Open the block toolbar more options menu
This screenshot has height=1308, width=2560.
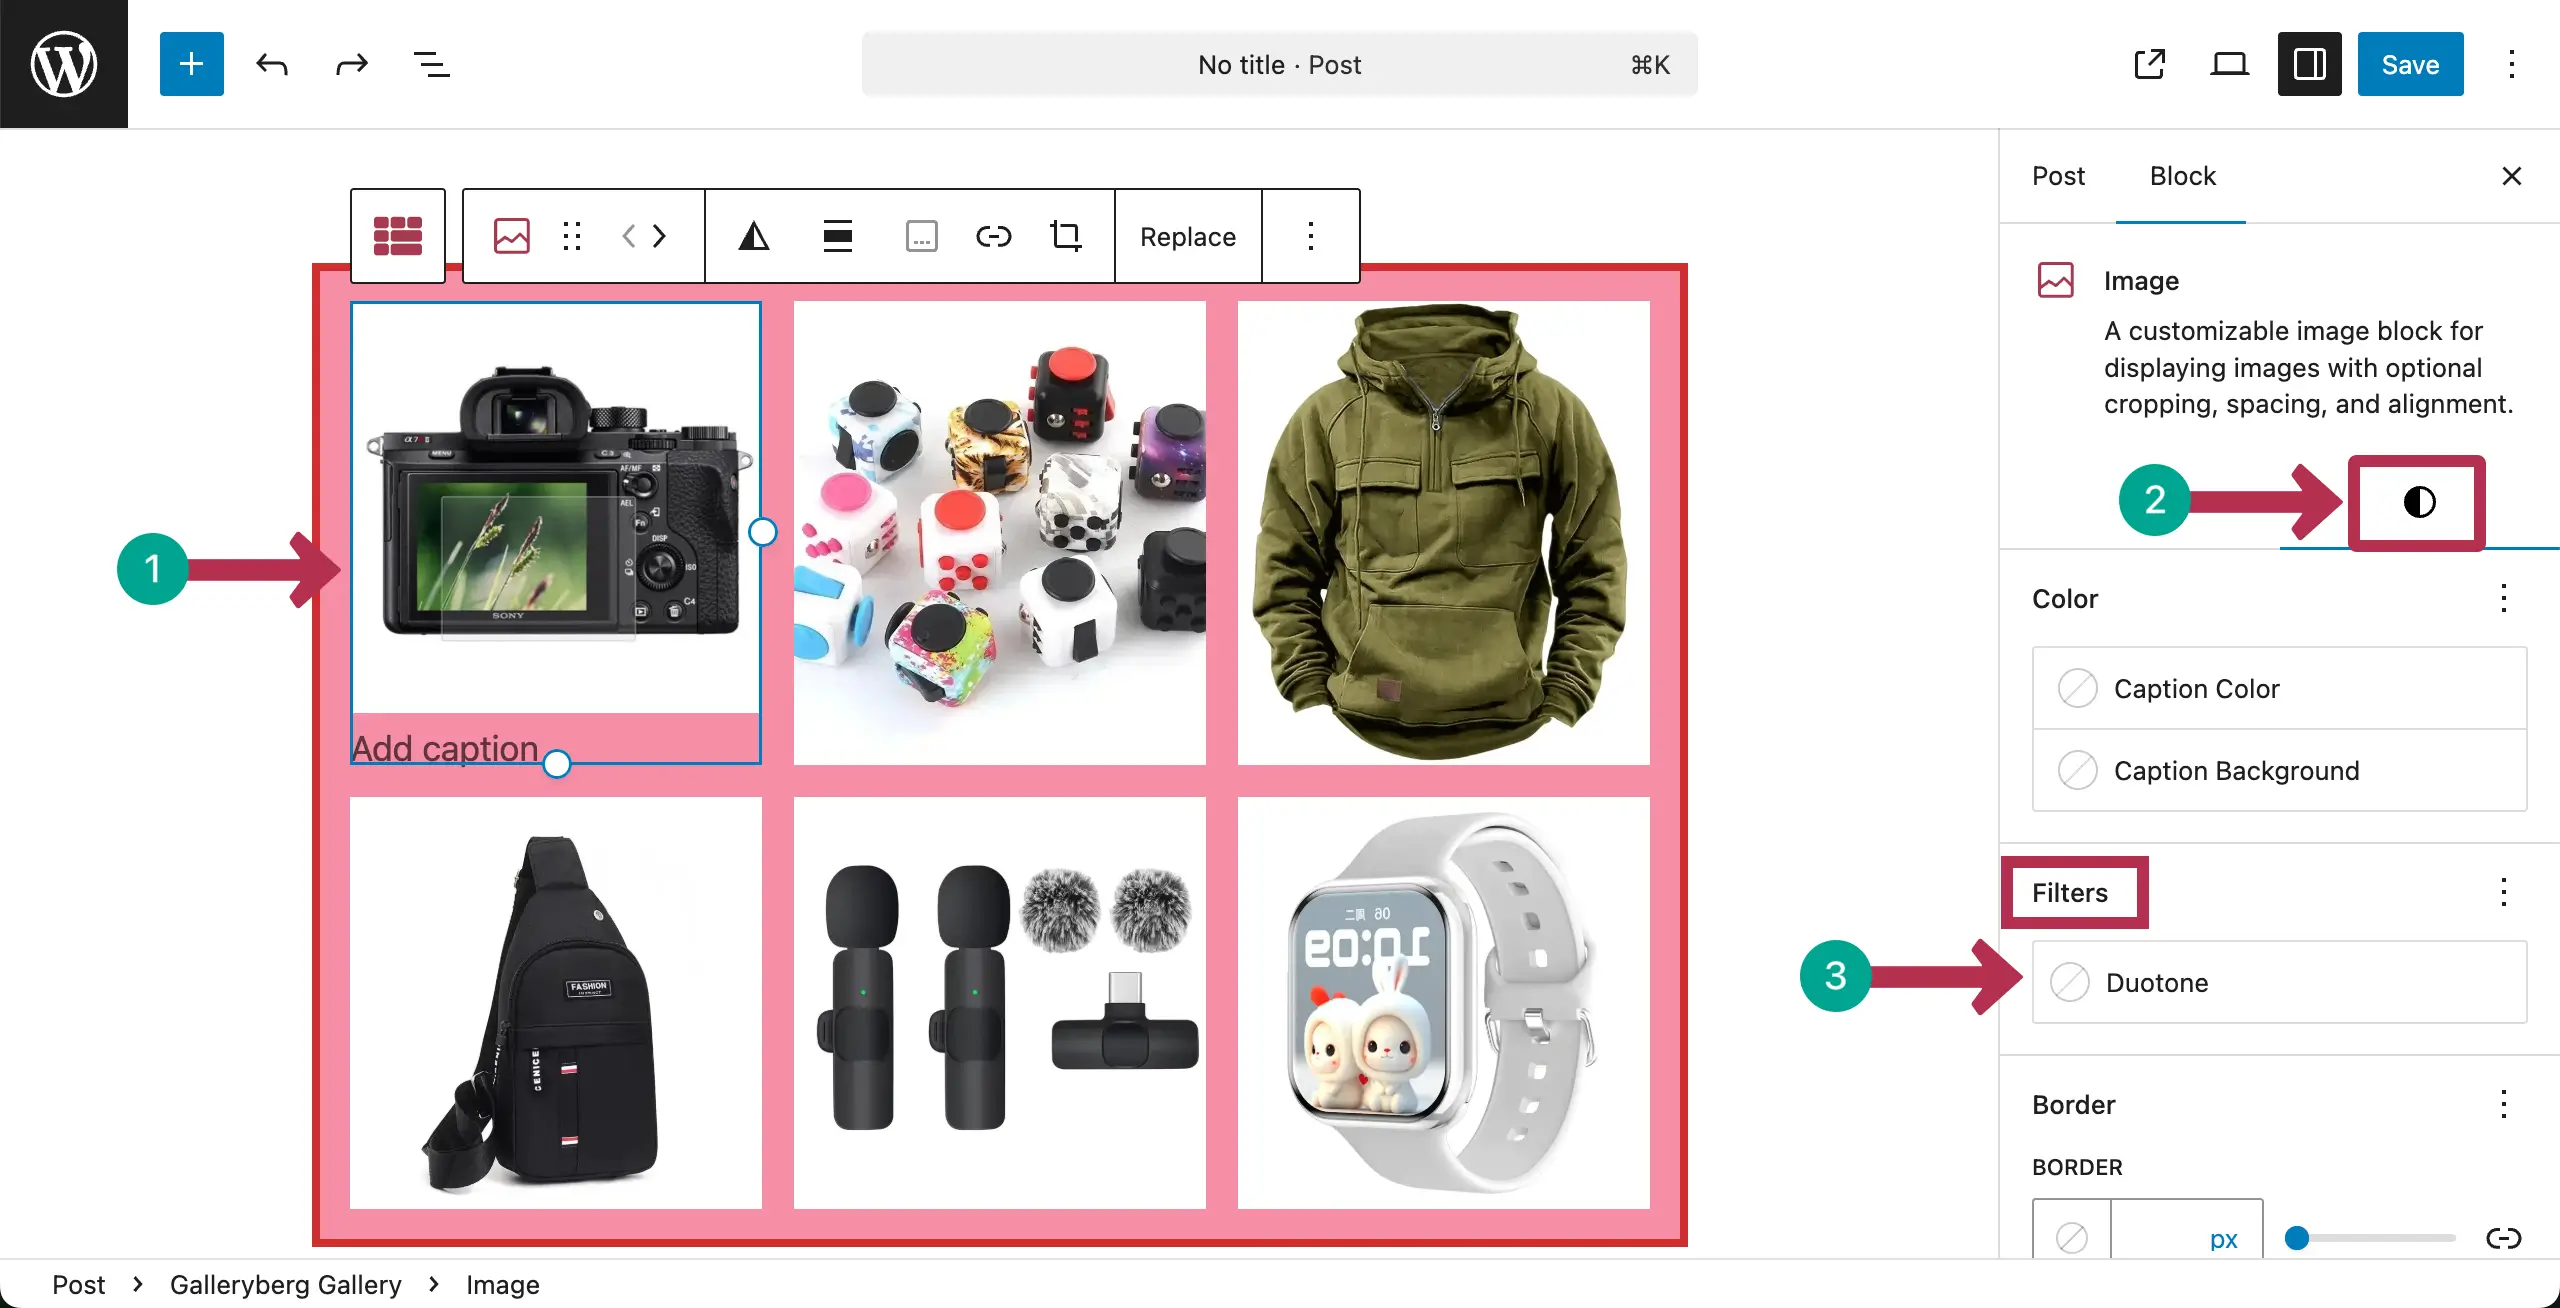(1310, 236)
